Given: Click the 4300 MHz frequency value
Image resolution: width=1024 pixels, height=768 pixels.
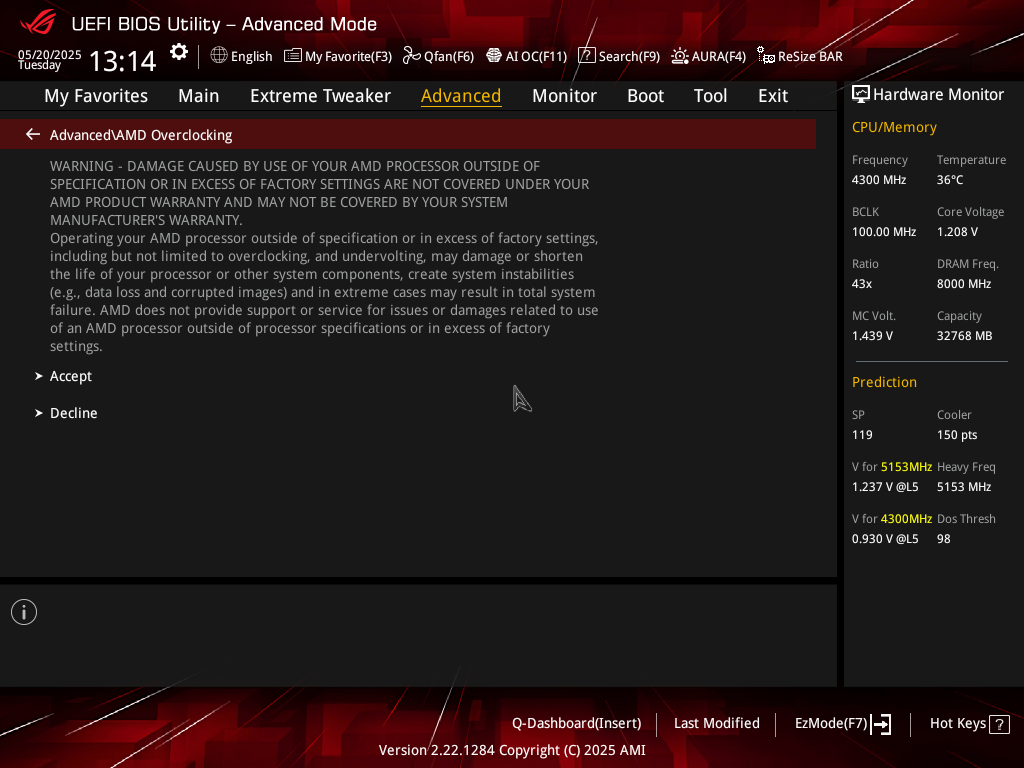Looking at the screenshot, I should [x=879, y=180].
